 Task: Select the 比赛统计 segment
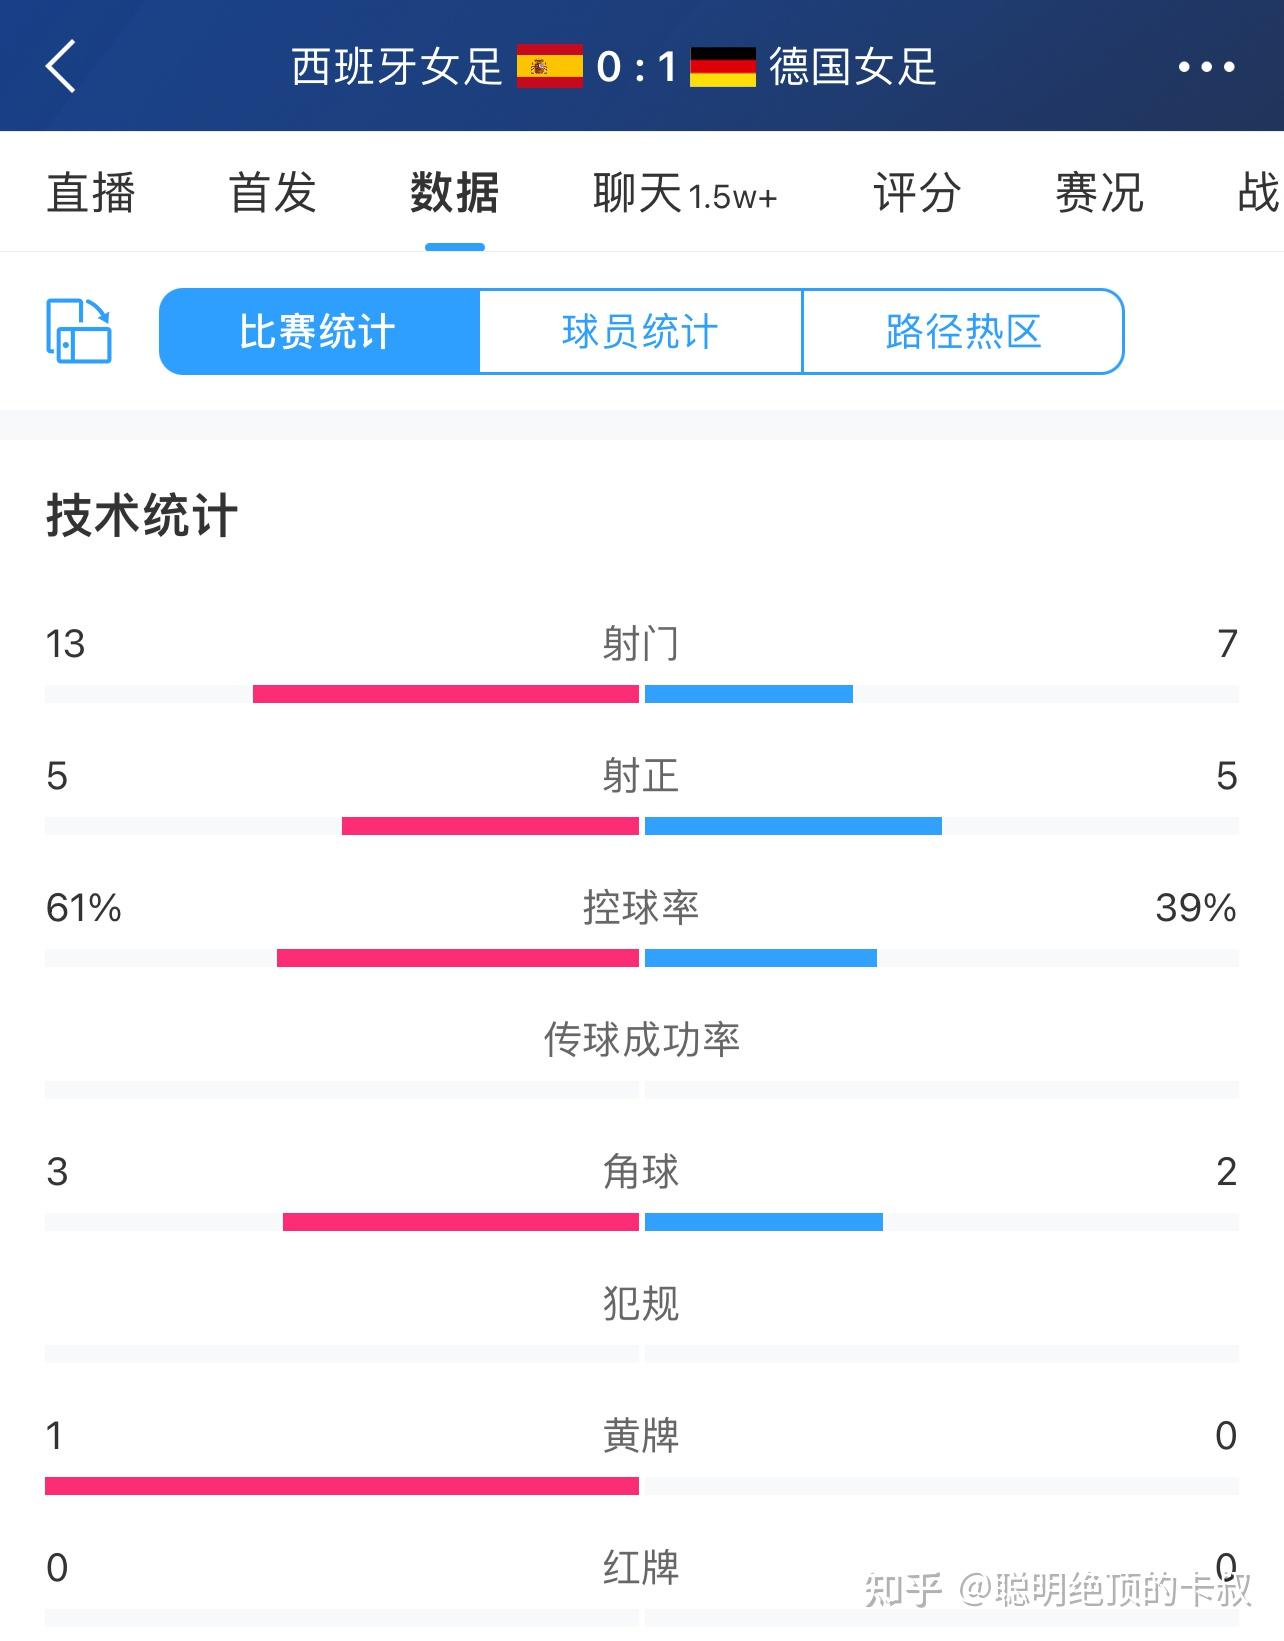click(x=319, y=332)
